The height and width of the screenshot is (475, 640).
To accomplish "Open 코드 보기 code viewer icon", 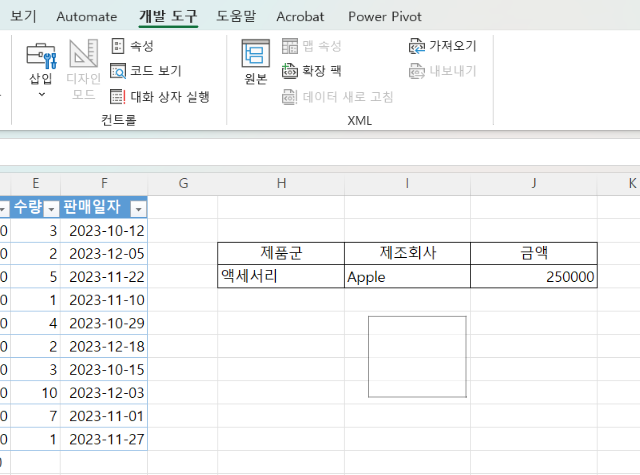I will (x=118, y=71).
